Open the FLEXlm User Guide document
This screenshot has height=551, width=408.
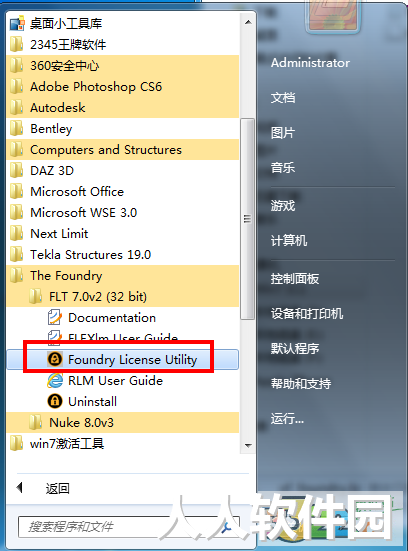pyautogui.click(x=122, y=338)
